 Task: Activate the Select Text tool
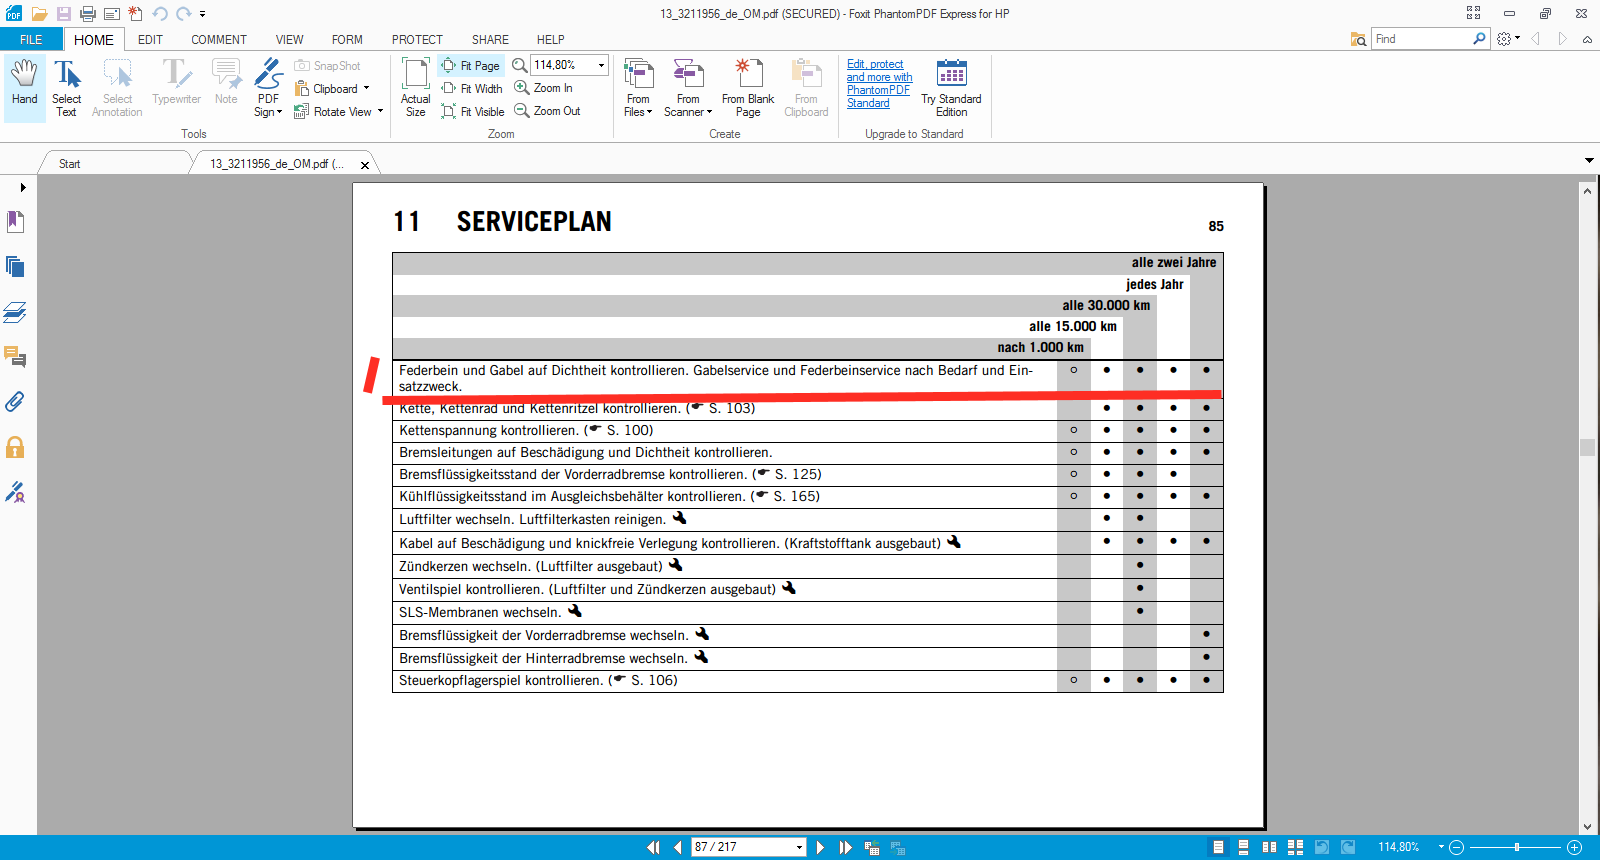coord(66,87)
